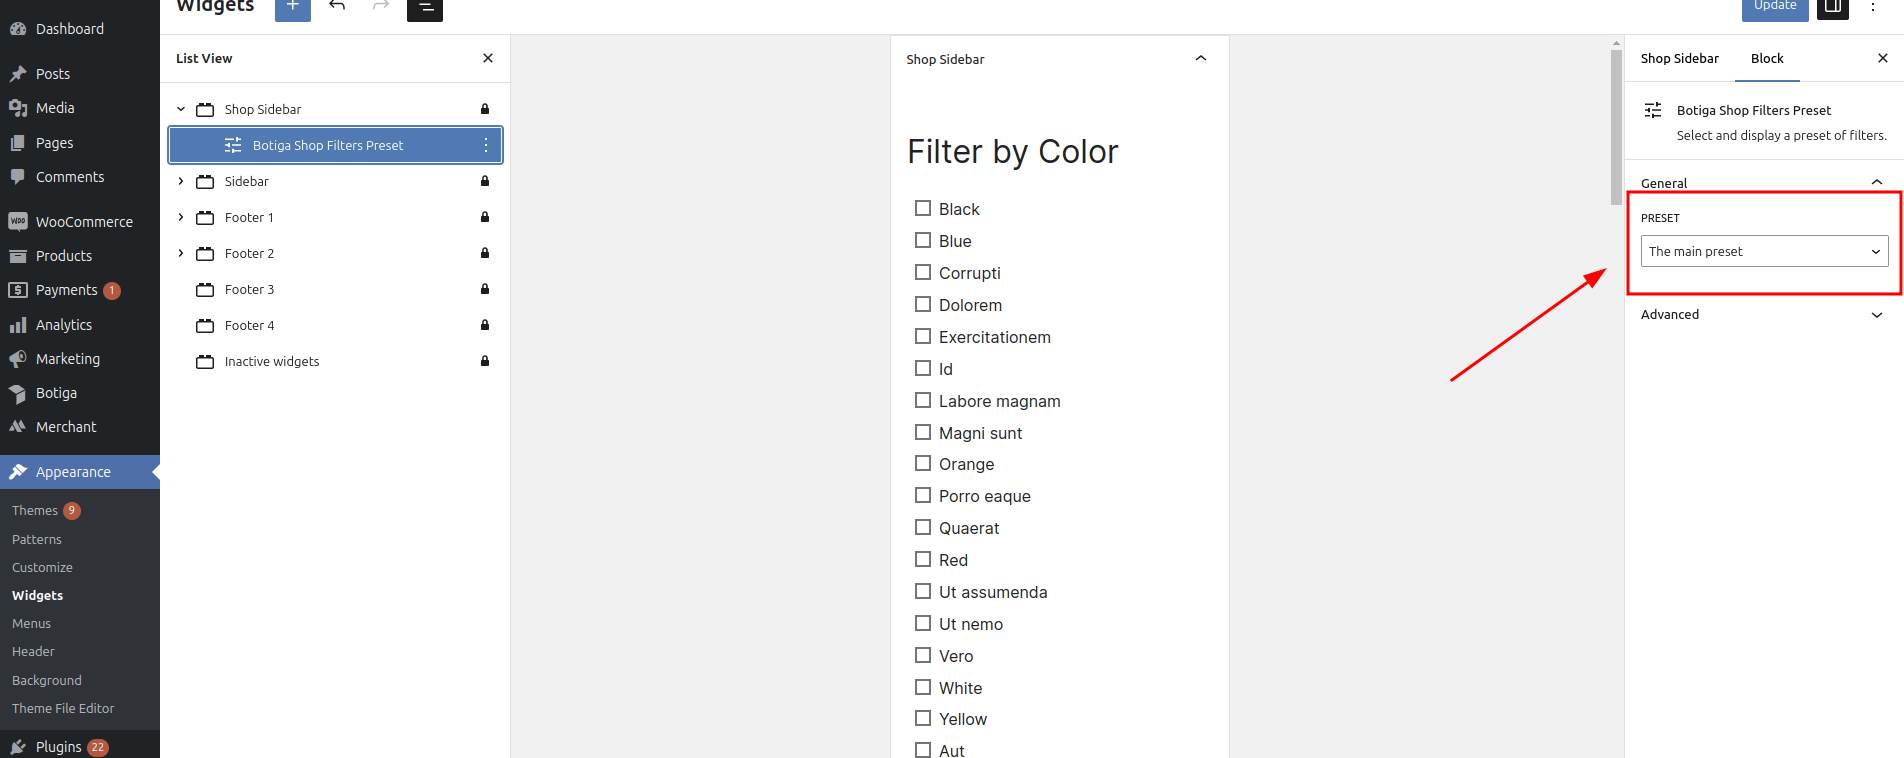This screenshot has height=758, width=1904.
Task: Close the List View panel
Action: [488, 58]
